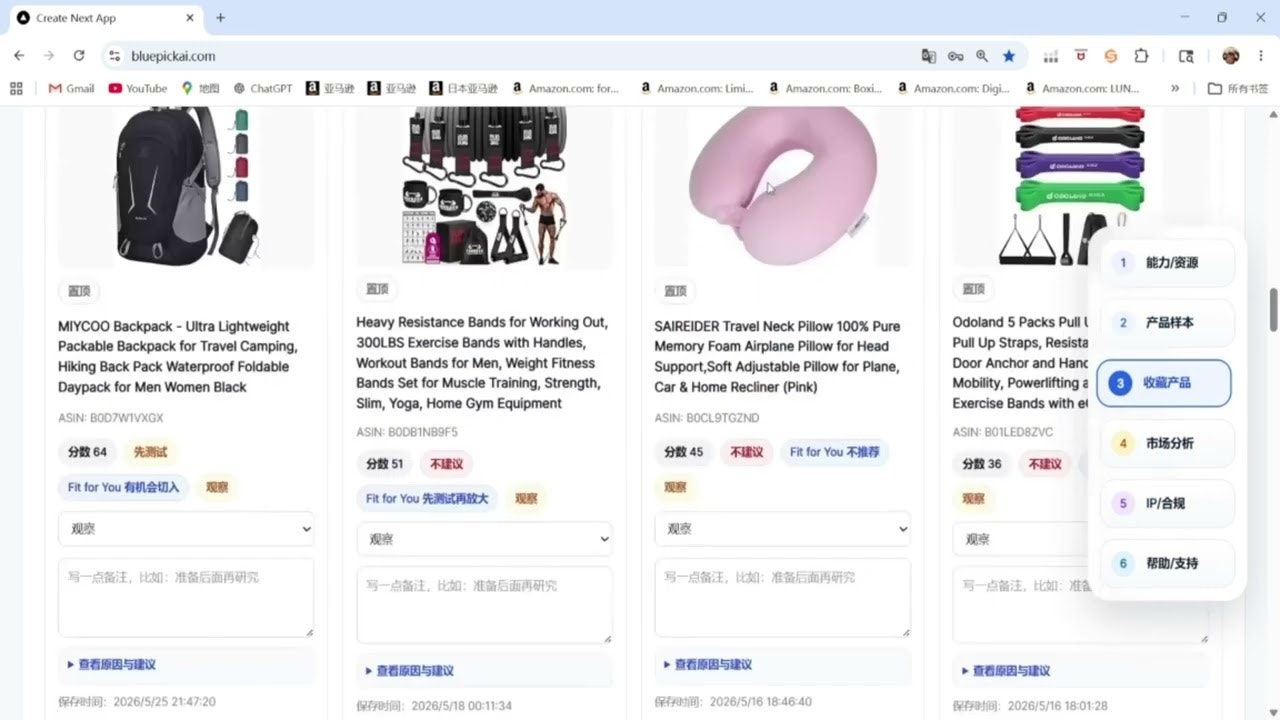Open the YouTube bookmark

tap(138, 88)
